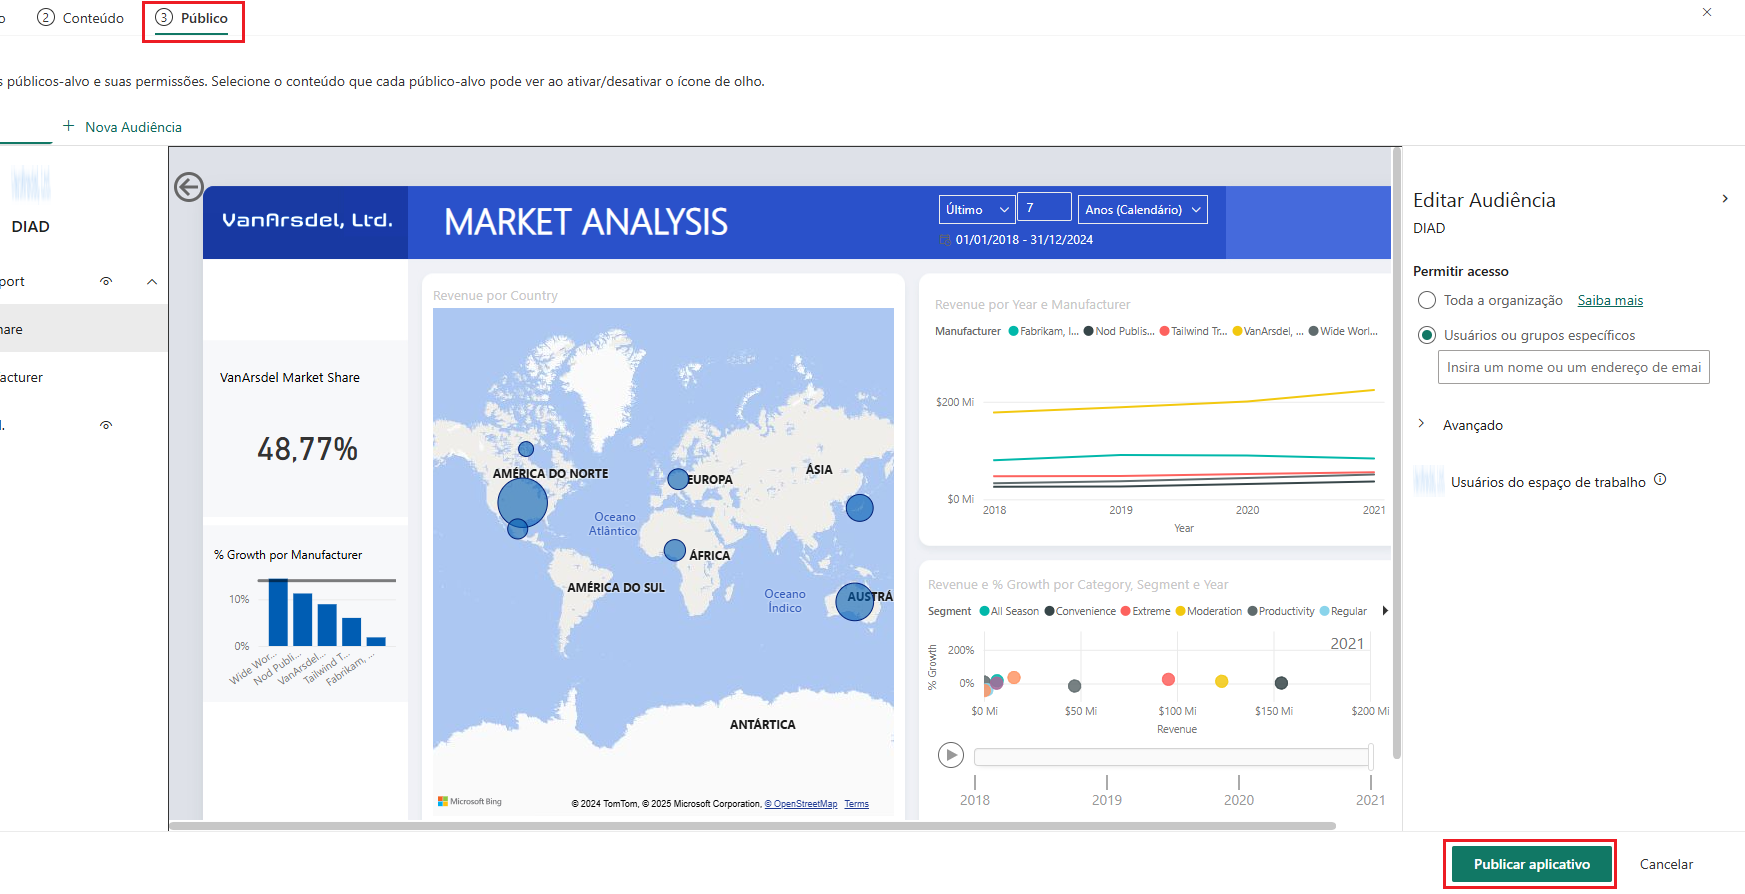Add a new audience with Nova Audiência
The height and width of the screenshot is (894, 1745).
click(x=122, y=127)
